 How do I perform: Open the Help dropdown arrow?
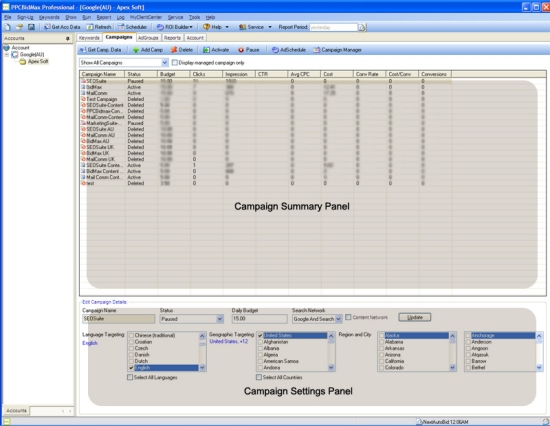pos(227,27)
